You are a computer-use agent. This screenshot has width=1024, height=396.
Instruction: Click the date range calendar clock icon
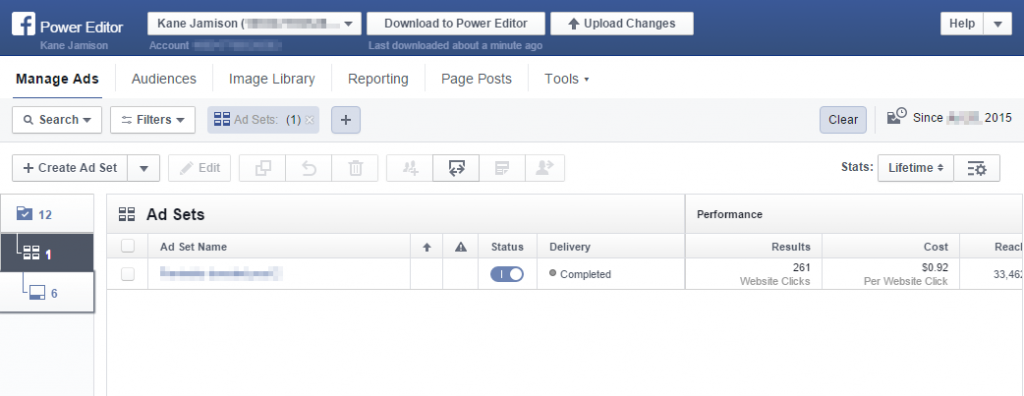pyautogui.click(x=897, y=116)
